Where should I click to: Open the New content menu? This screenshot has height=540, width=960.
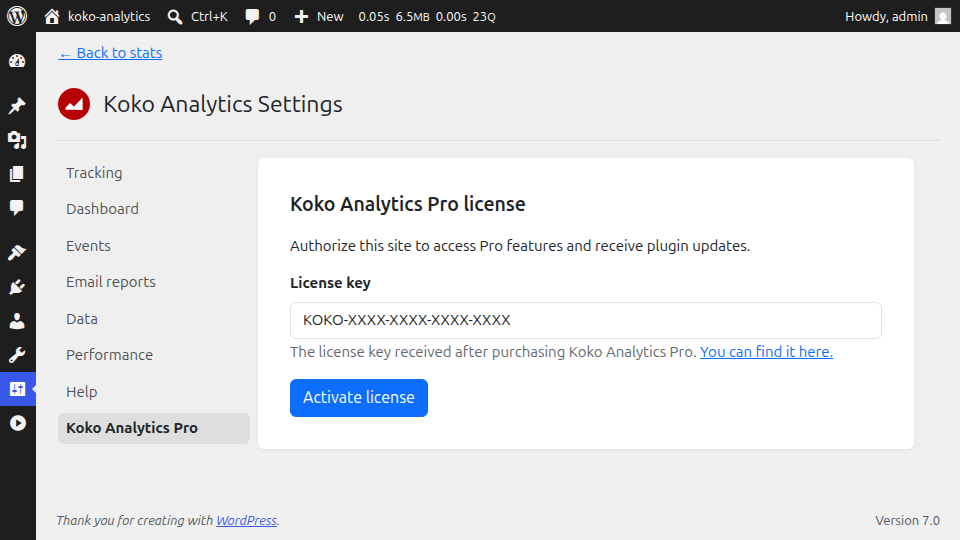(318, 17)
